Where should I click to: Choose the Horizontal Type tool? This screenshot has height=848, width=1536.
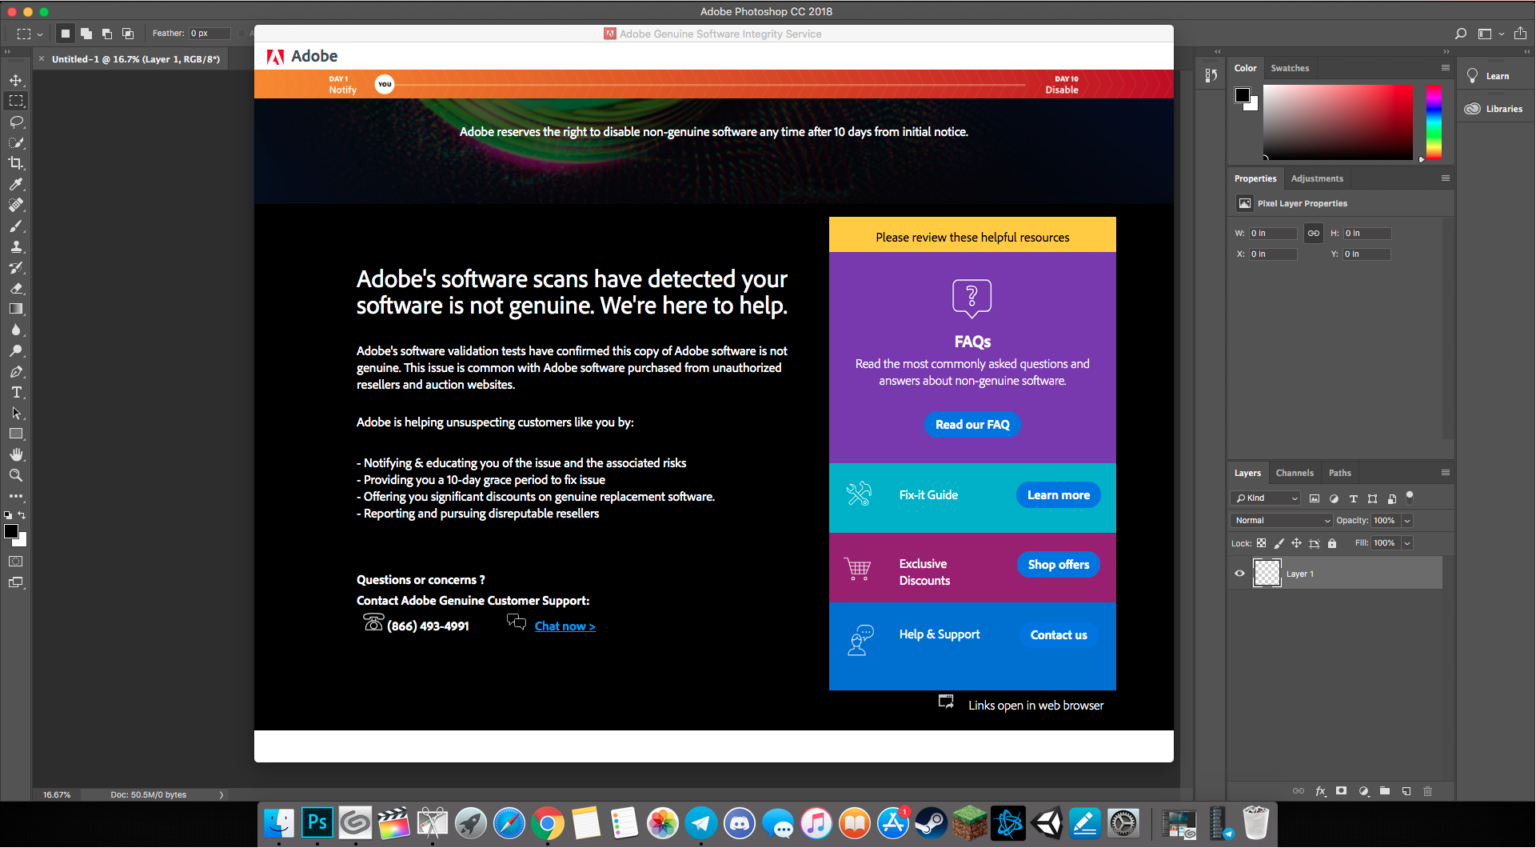(16, 392)
